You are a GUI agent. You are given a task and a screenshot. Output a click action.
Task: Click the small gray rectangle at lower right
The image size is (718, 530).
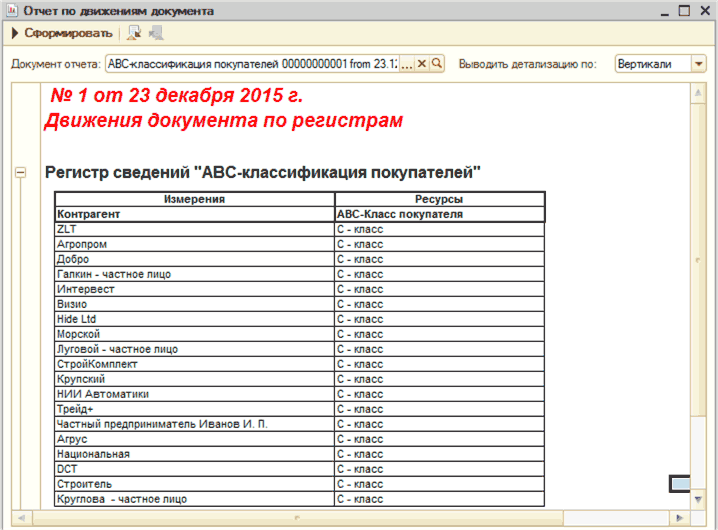(679, 485)
